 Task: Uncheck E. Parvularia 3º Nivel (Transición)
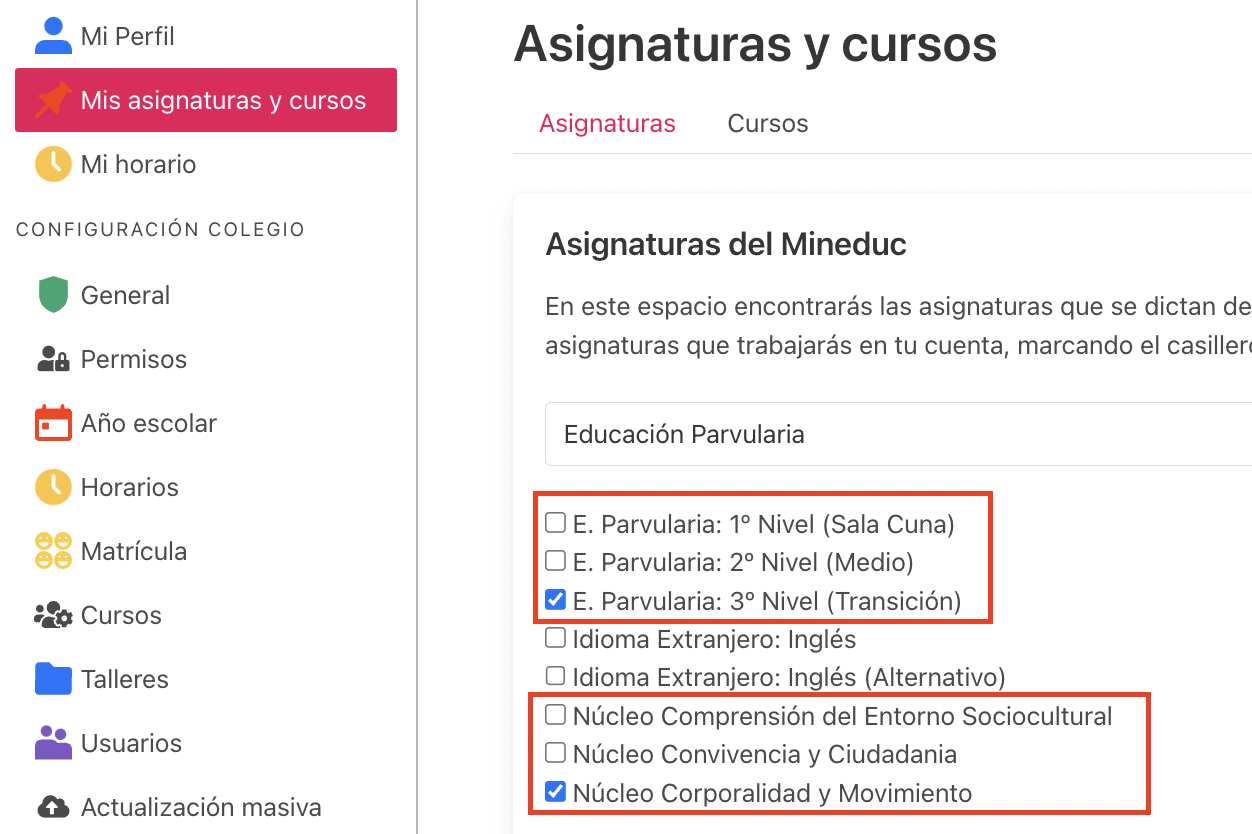click(x=555, y=599)
